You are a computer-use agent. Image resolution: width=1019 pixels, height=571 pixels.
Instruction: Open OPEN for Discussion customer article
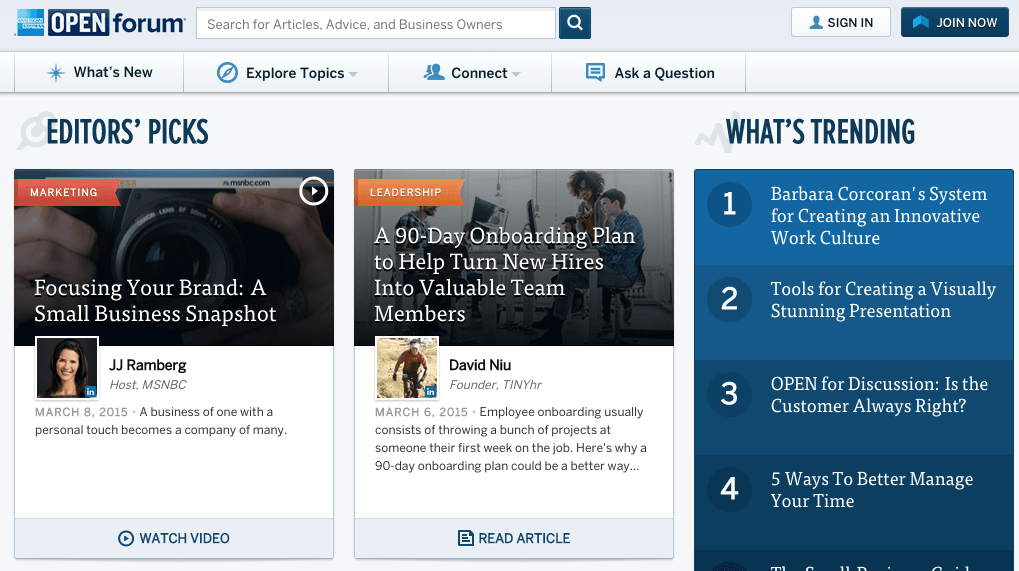[879, 394]
